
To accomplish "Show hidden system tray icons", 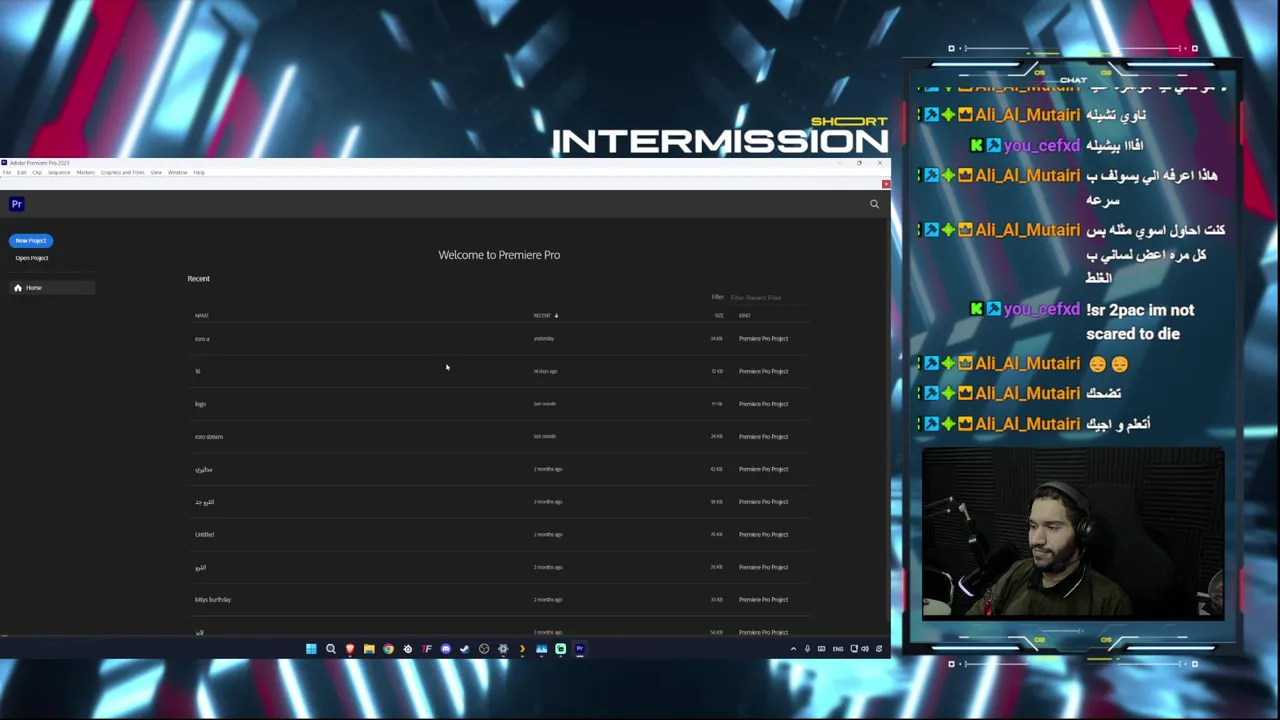I will coord(793,649).
